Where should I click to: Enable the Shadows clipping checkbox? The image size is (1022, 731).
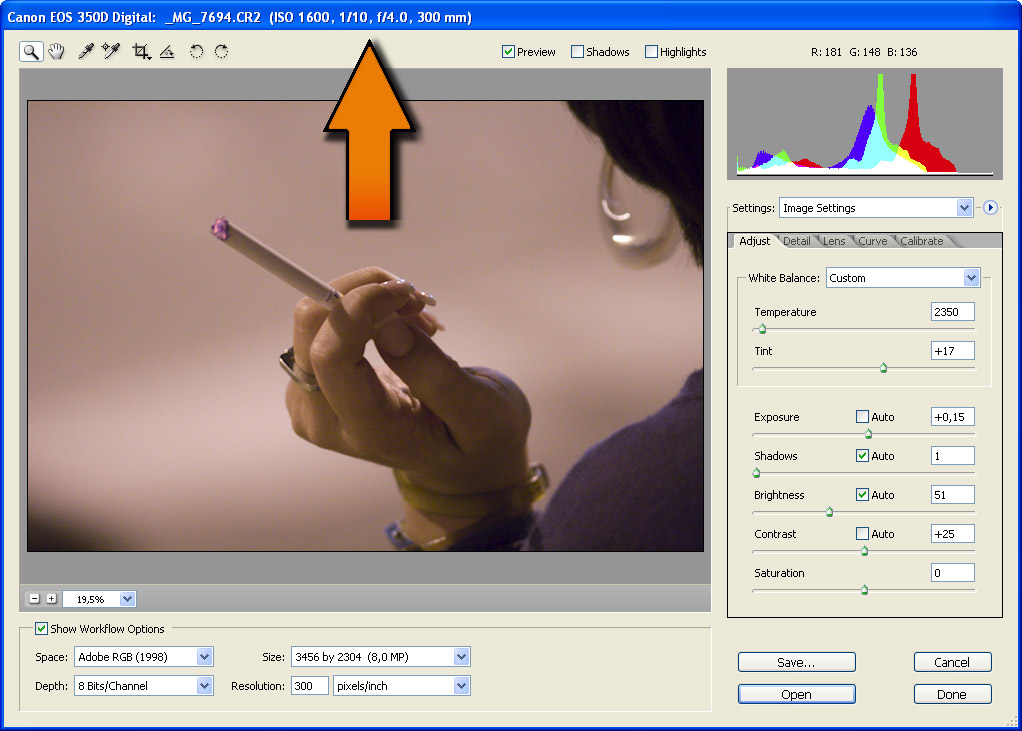coord(577,51)
